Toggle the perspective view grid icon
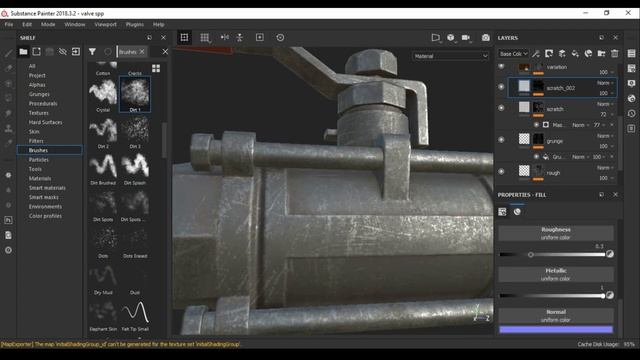The height and width of the screenshot is (360, 640). click(184, 38)
